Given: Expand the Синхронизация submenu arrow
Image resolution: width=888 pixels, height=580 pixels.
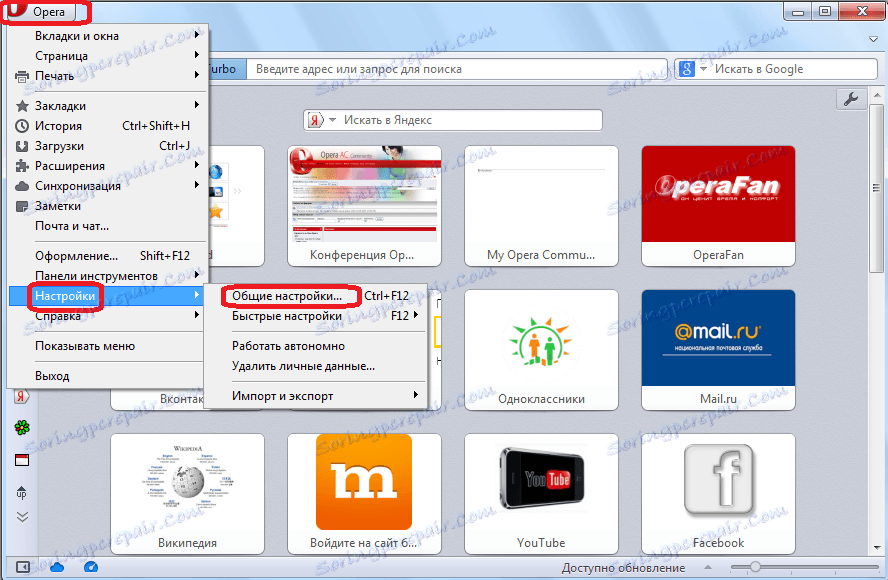Looking at the screenshot, I should 197,185.
